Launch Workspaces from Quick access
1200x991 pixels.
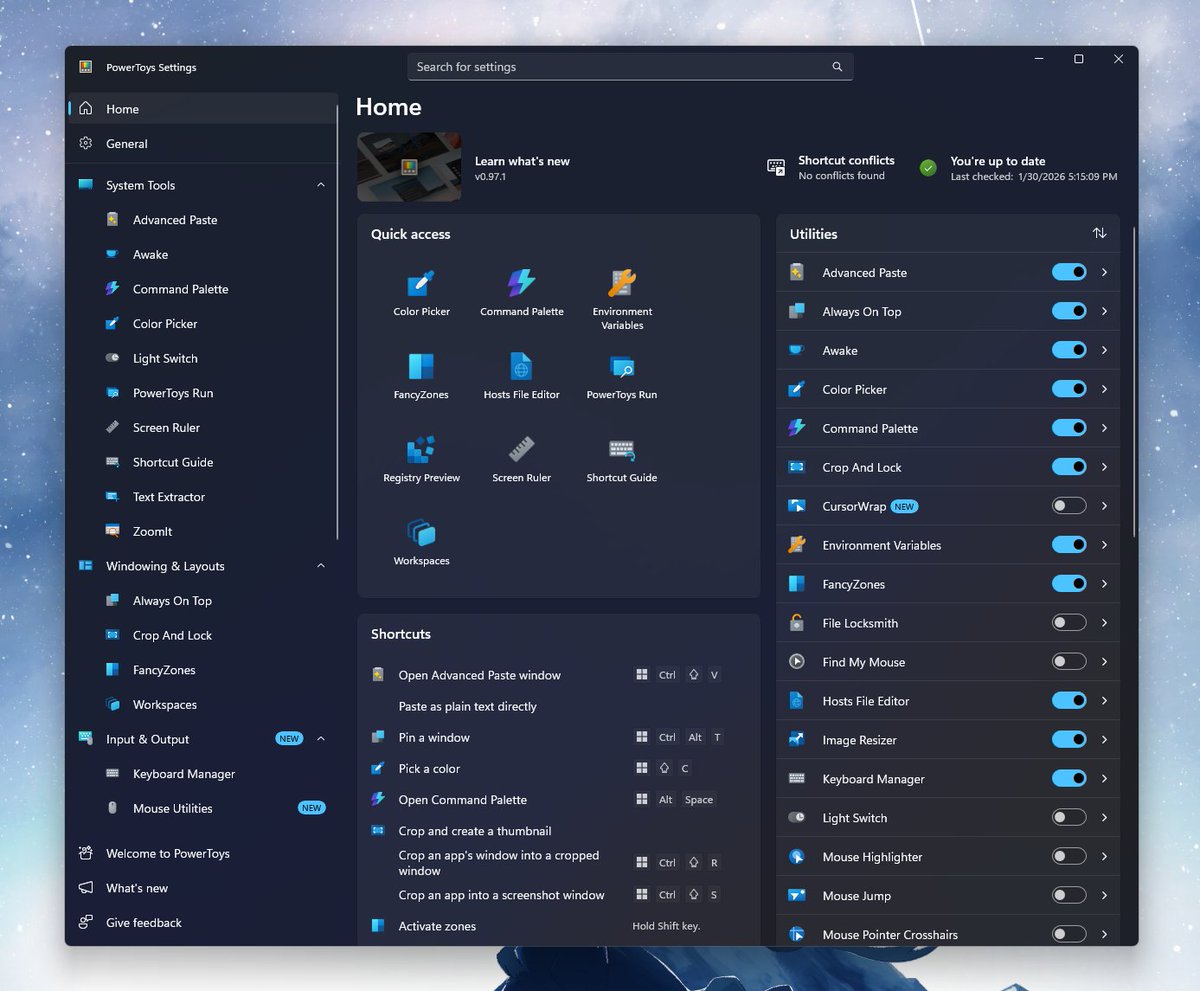click(421, 541)
